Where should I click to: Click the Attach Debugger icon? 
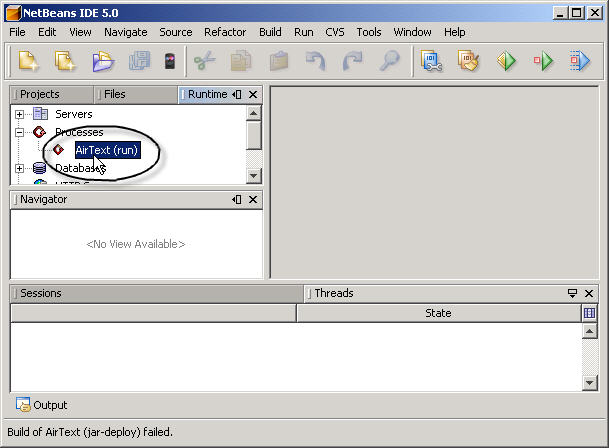[580, 61]
